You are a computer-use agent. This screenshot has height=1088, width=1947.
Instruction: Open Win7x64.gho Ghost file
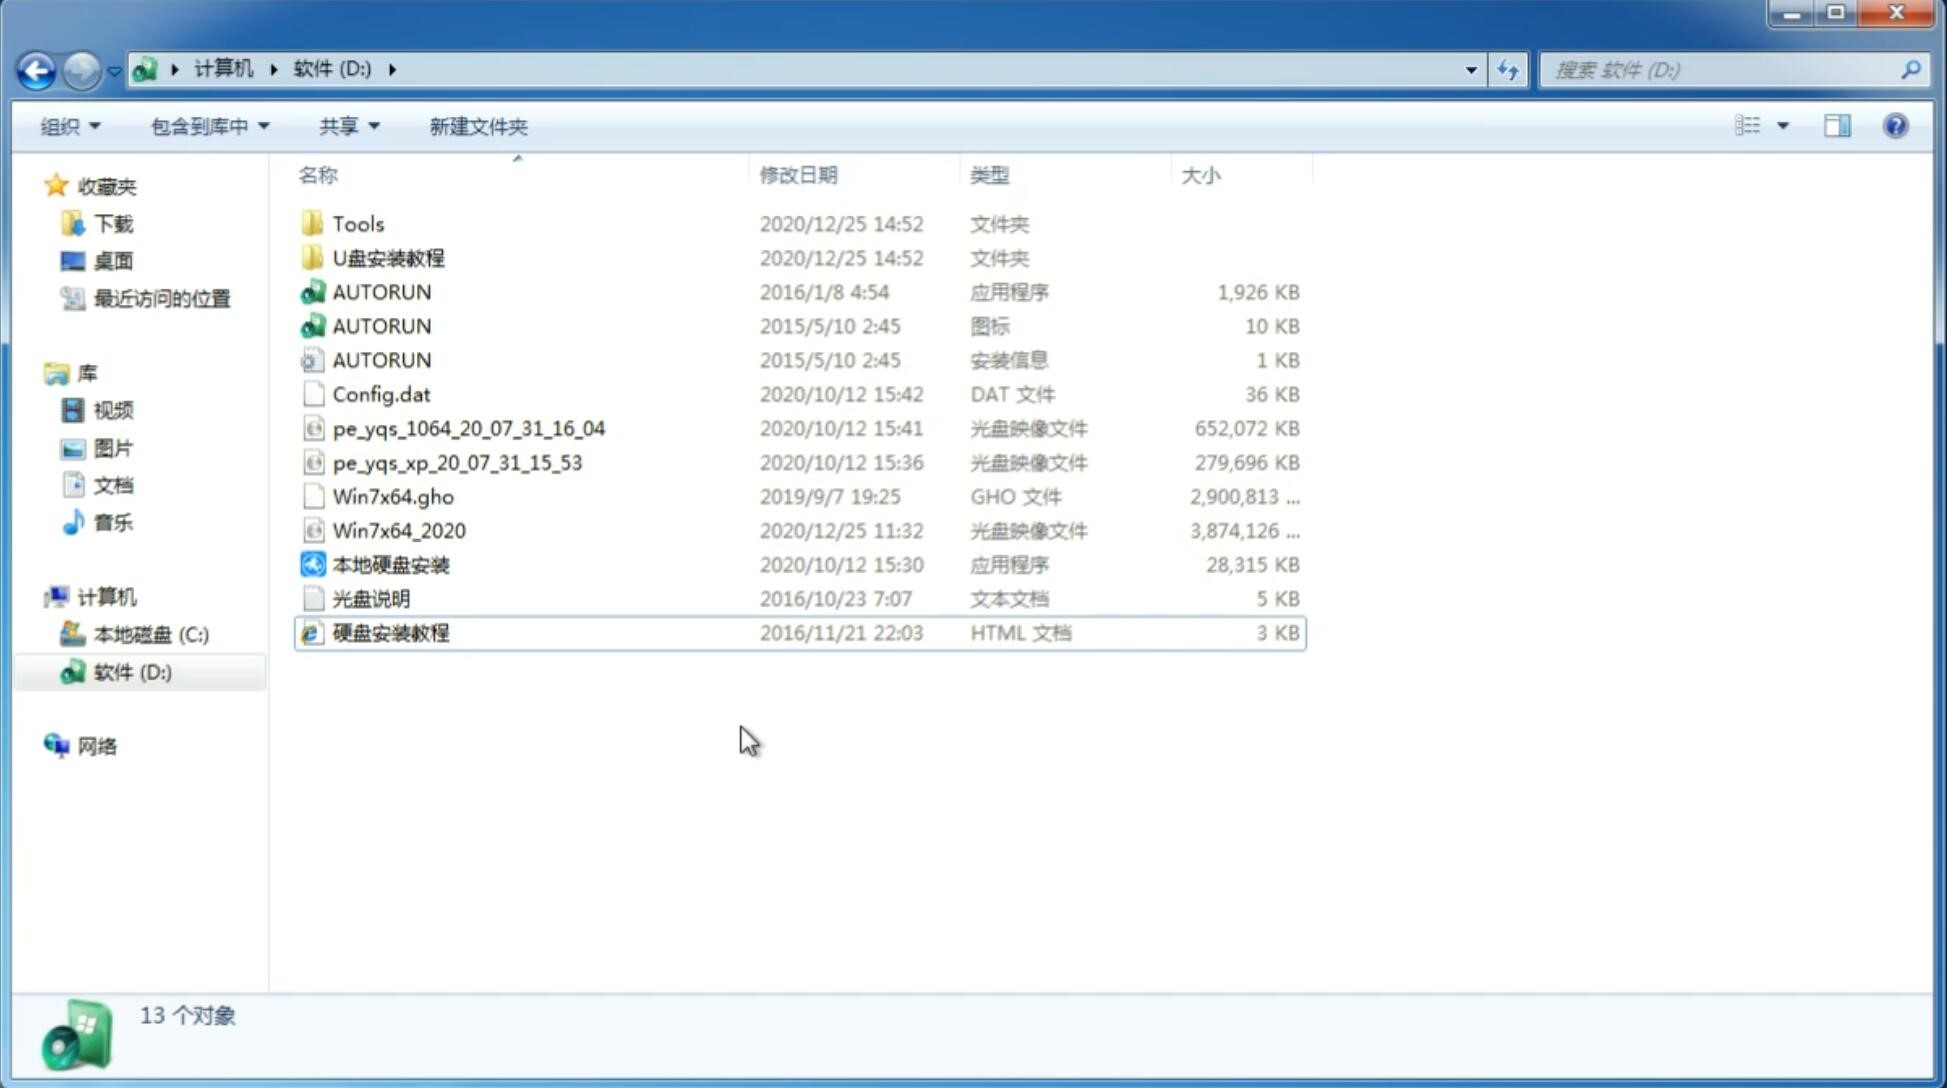[x=394, y=496]
